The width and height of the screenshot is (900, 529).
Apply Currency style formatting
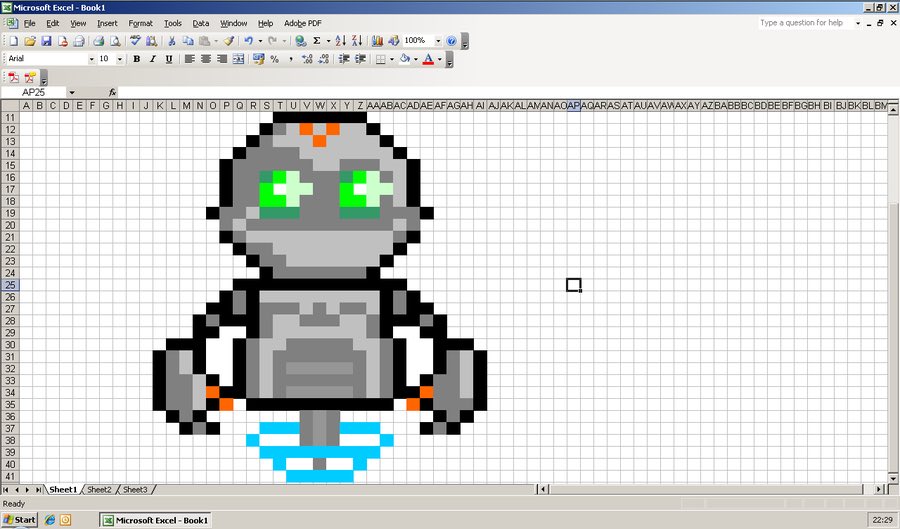click(259, 59)
